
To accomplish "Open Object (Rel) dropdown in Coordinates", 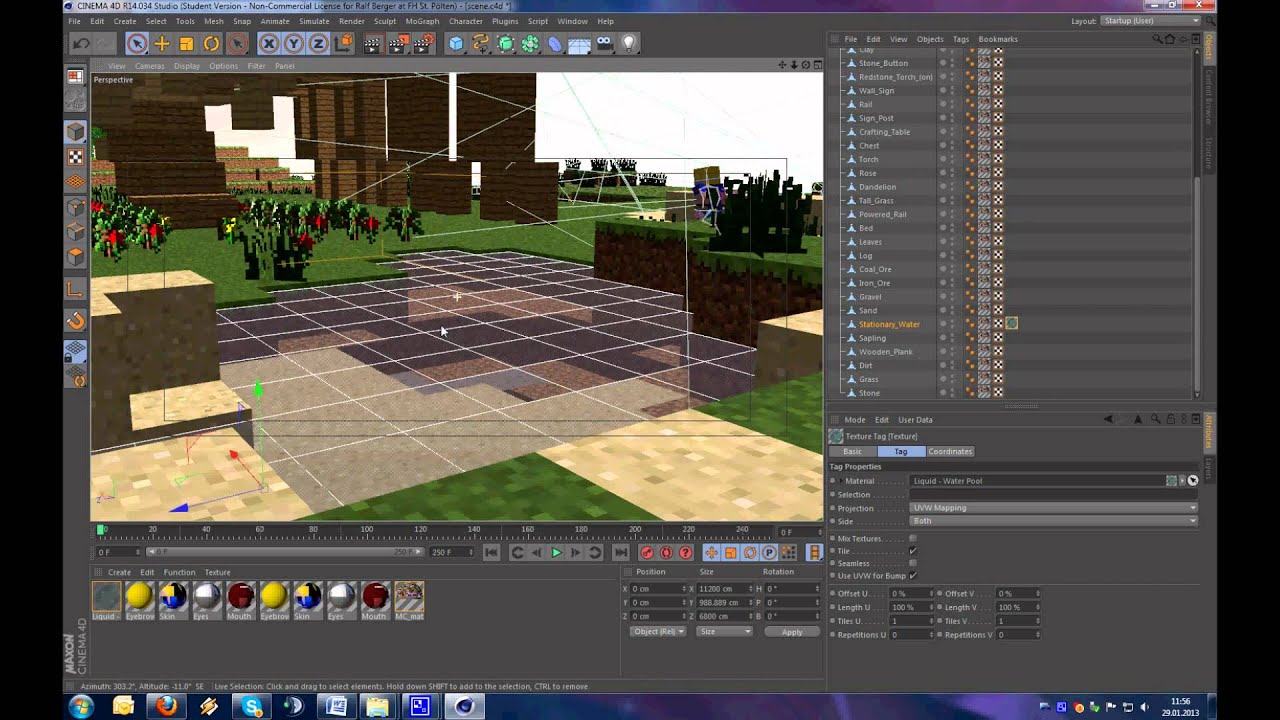I will [x=658, y=632].
